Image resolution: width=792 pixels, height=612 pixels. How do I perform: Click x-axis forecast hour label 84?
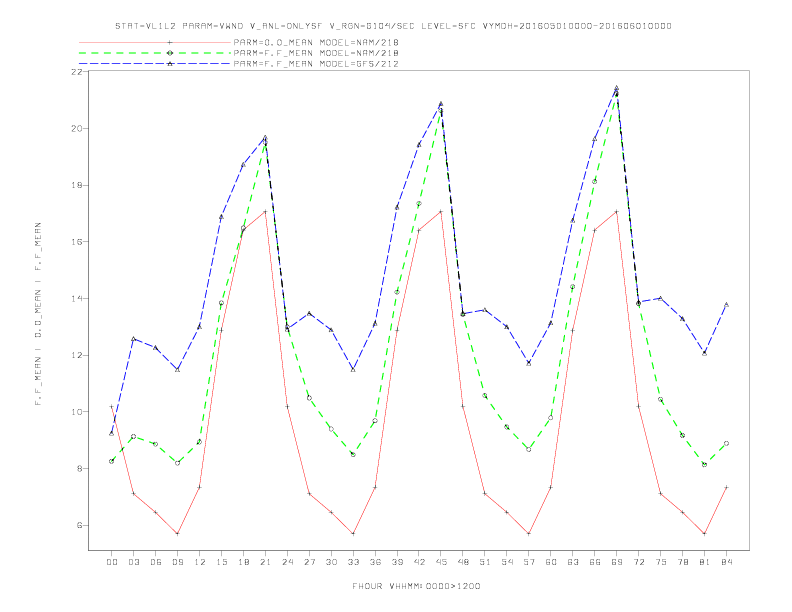pyautogui.click(x=727, y=562)
